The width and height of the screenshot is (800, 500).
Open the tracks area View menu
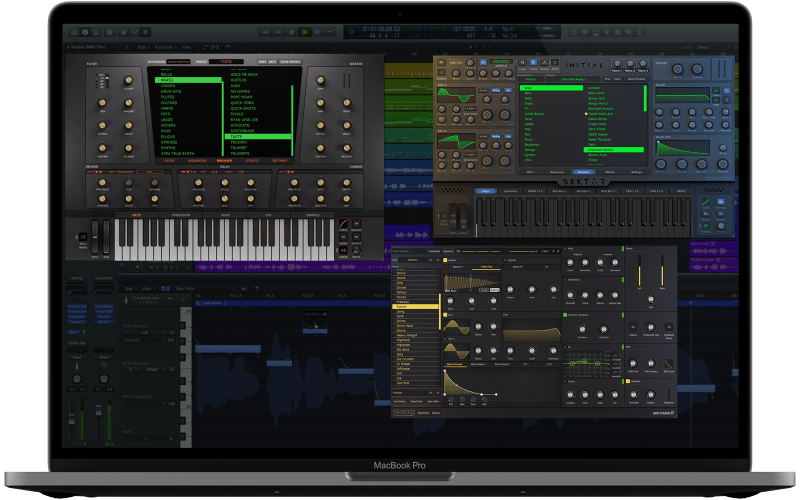click(187, 47)
